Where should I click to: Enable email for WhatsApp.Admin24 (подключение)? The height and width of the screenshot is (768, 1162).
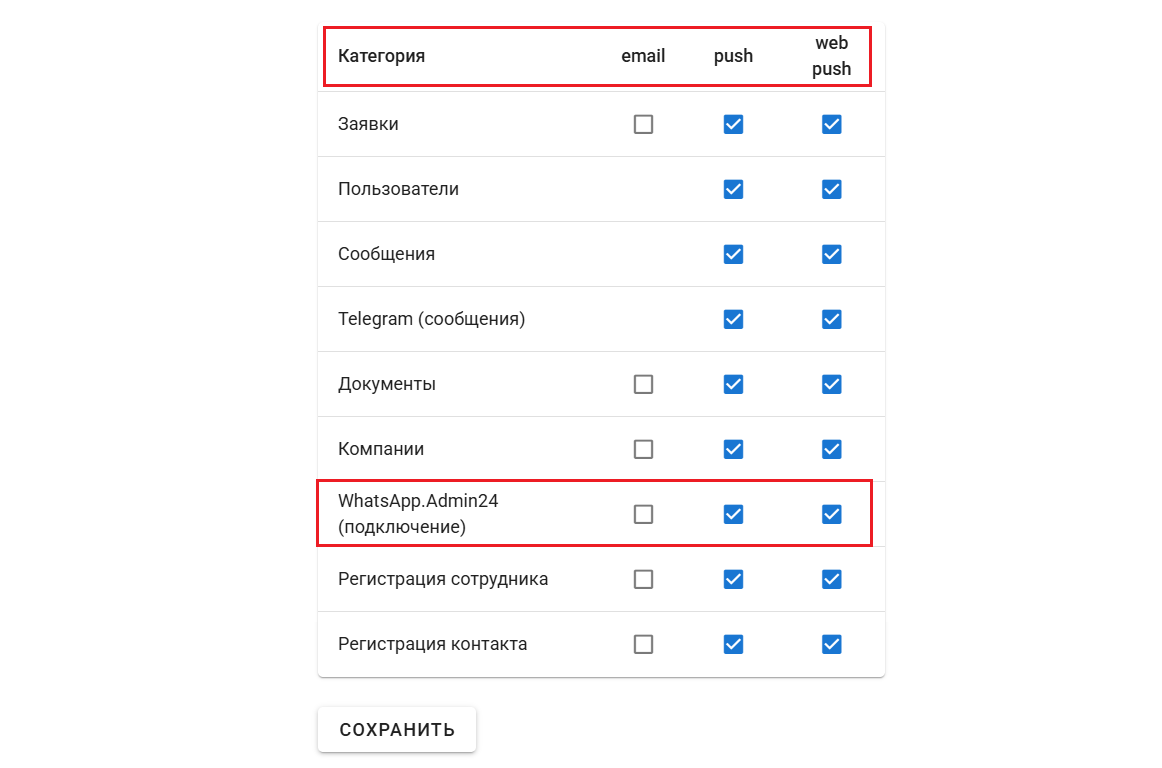pyautogui.click(x=643, y=514)
